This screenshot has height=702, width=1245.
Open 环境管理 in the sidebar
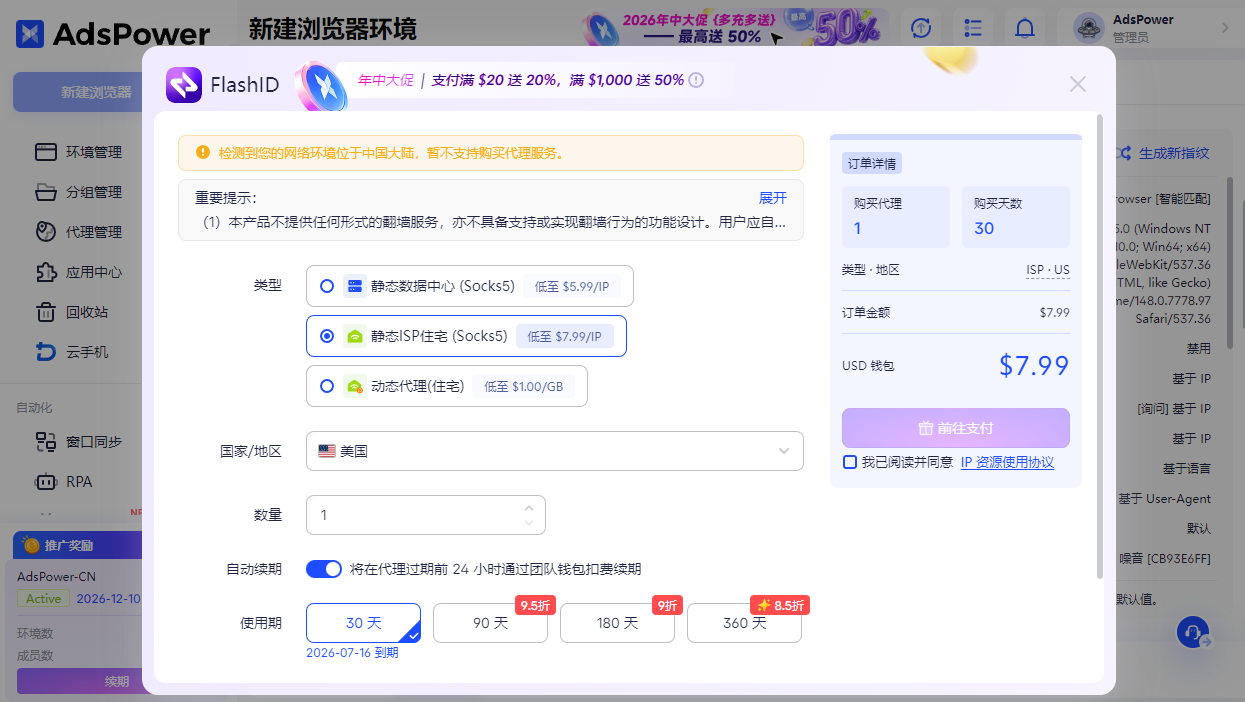(94, 152)
